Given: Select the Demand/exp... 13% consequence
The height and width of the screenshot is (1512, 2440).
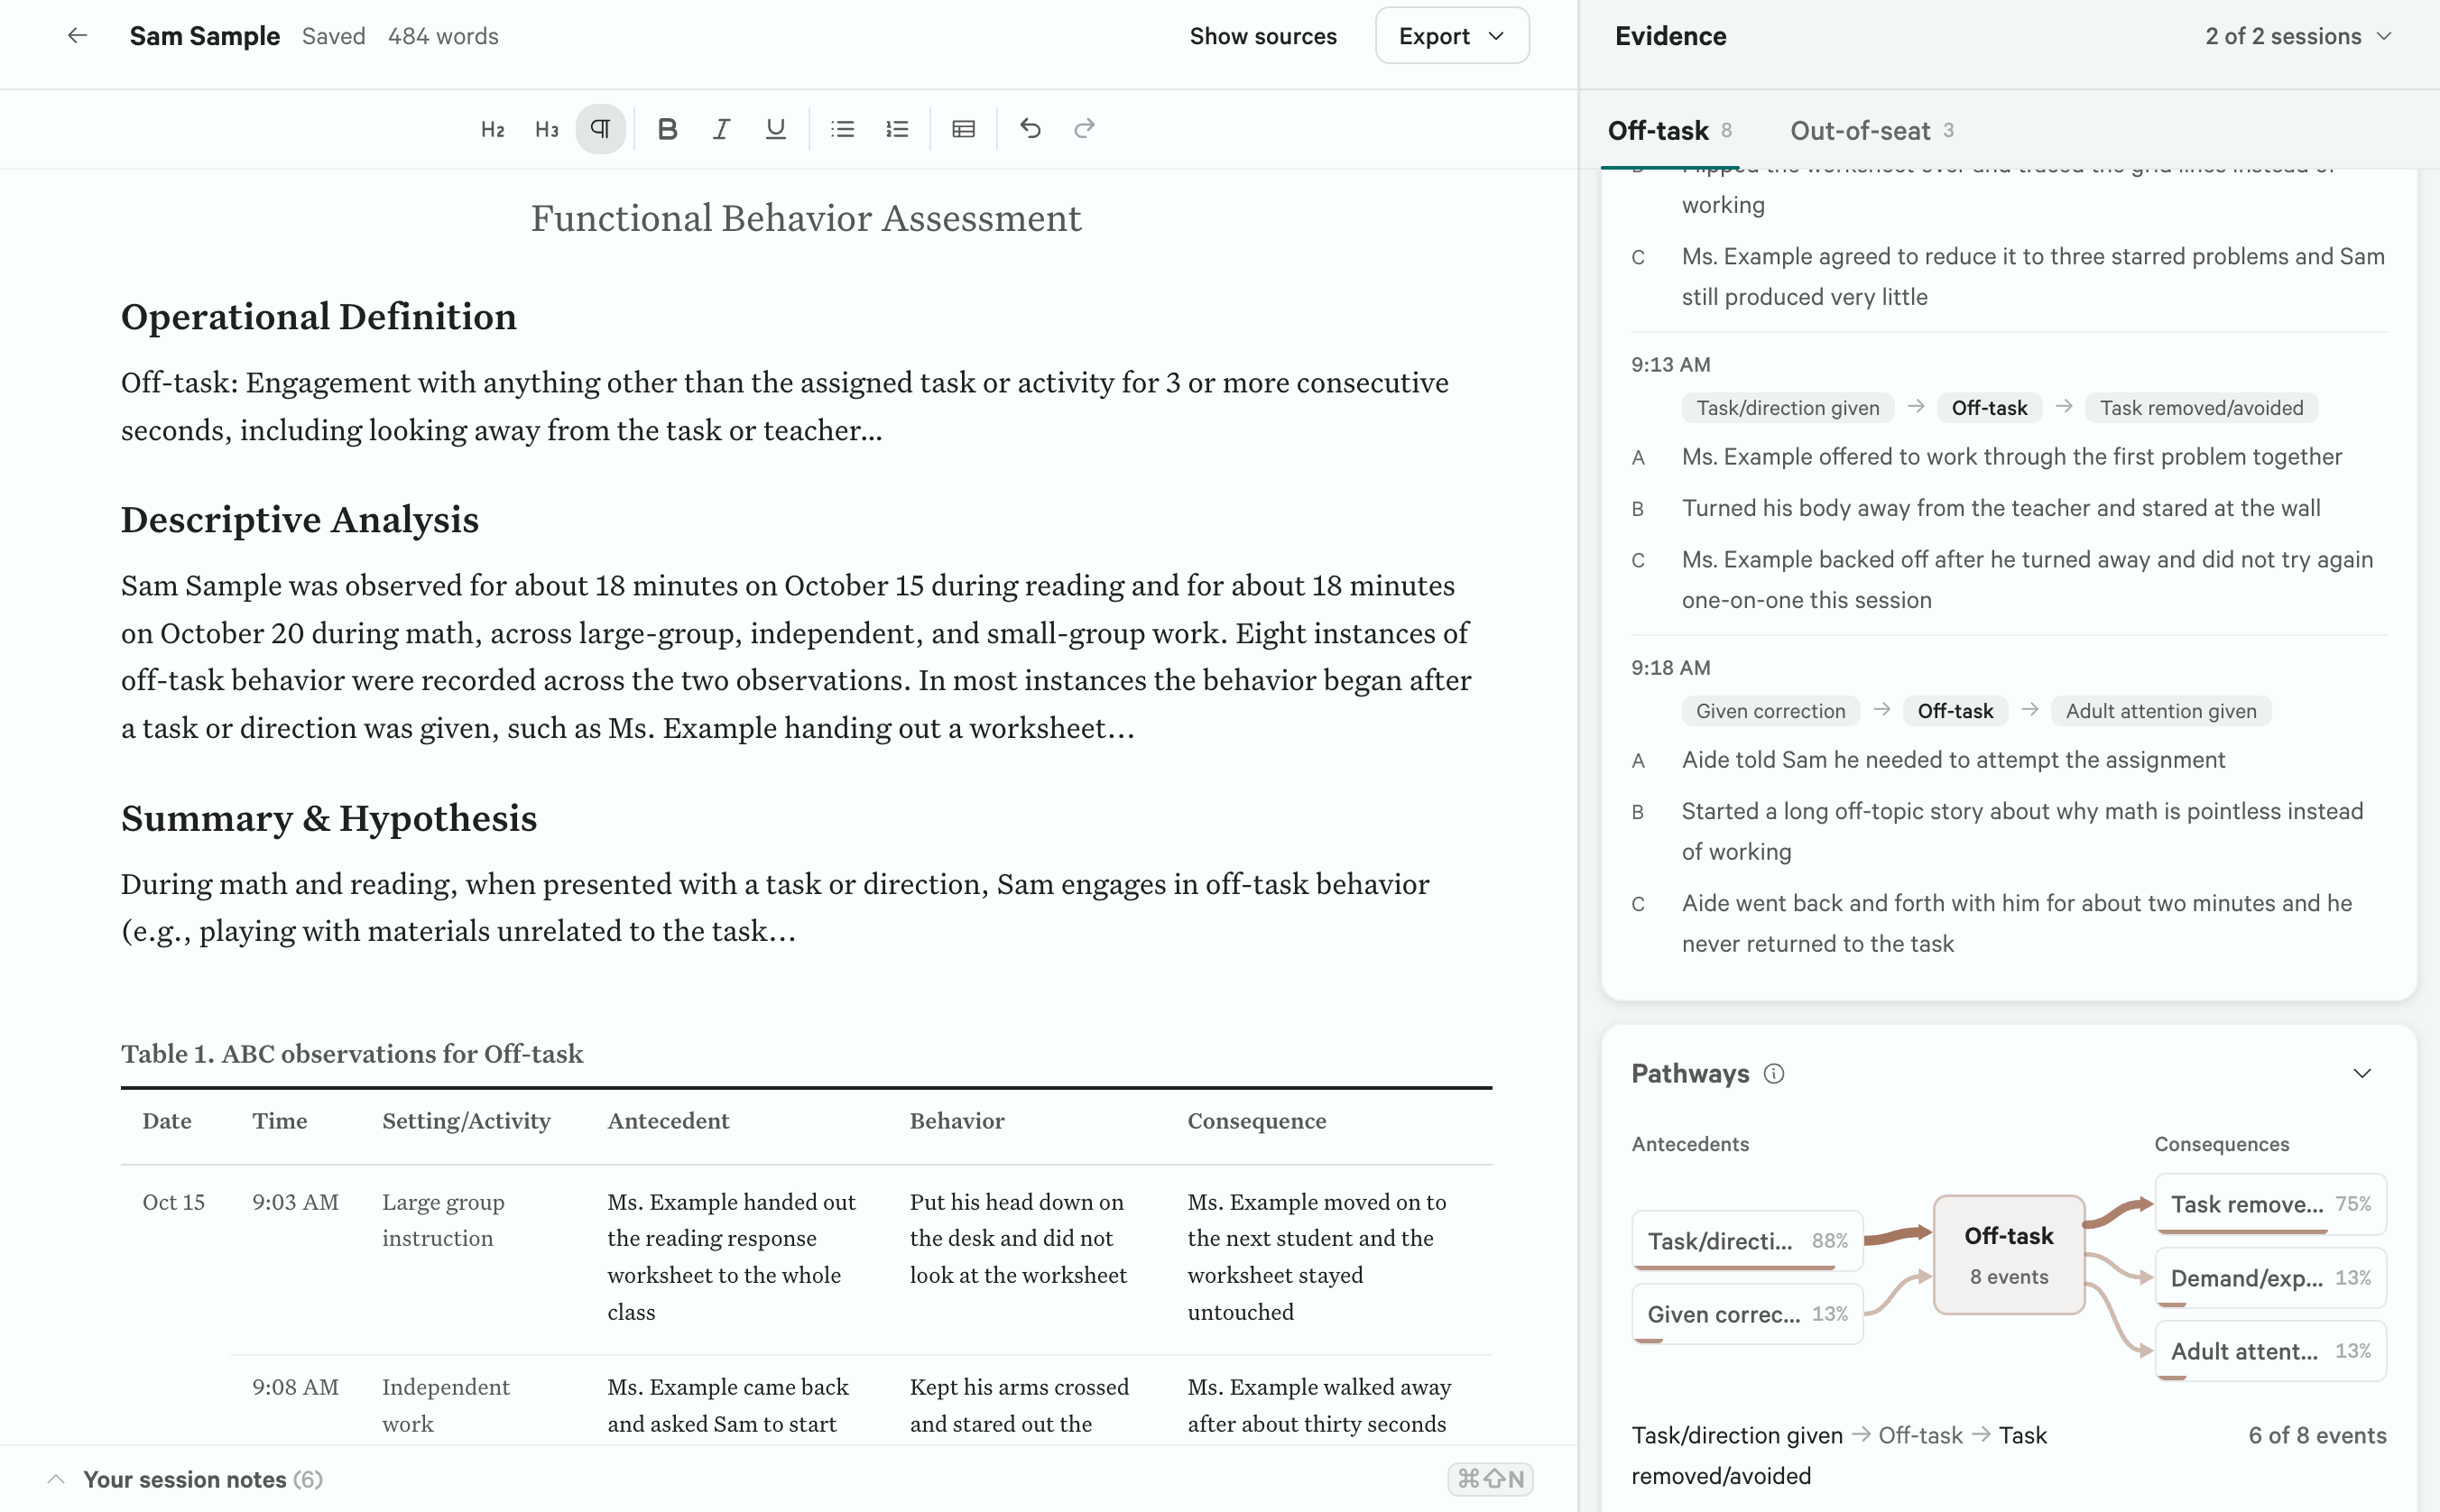Looking at the screenshot, I should point(2271,1277).
